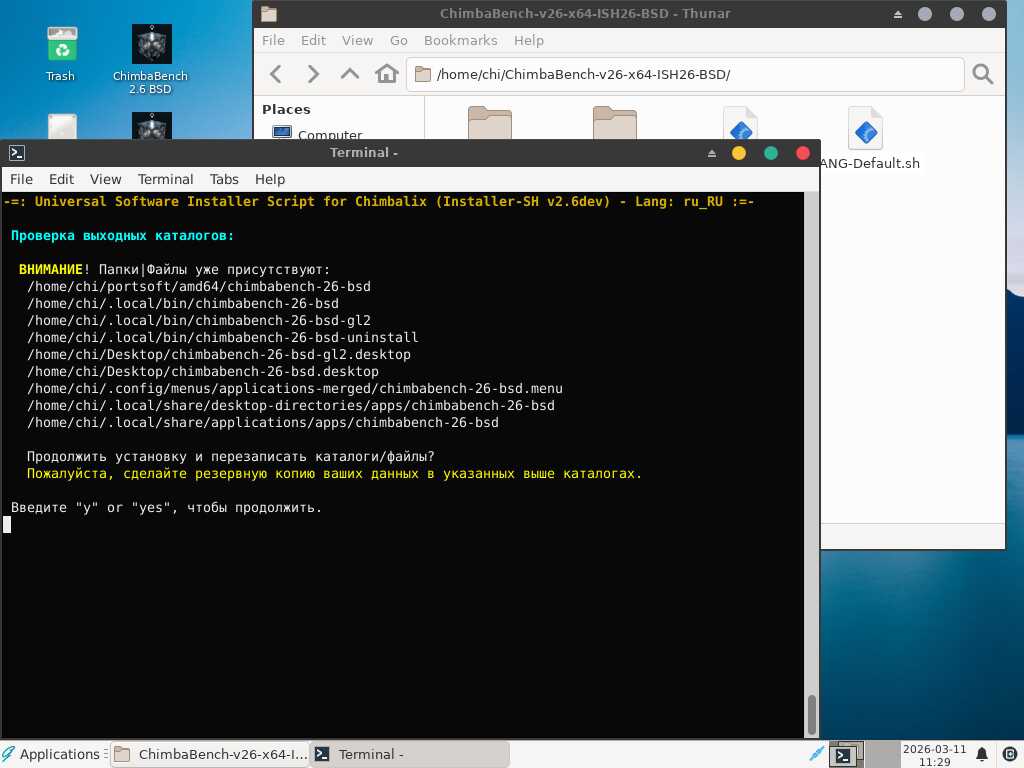1024x768 pixels.
Task: Open Thunar Bookmarks menu
Action: [x=460, y=40]
